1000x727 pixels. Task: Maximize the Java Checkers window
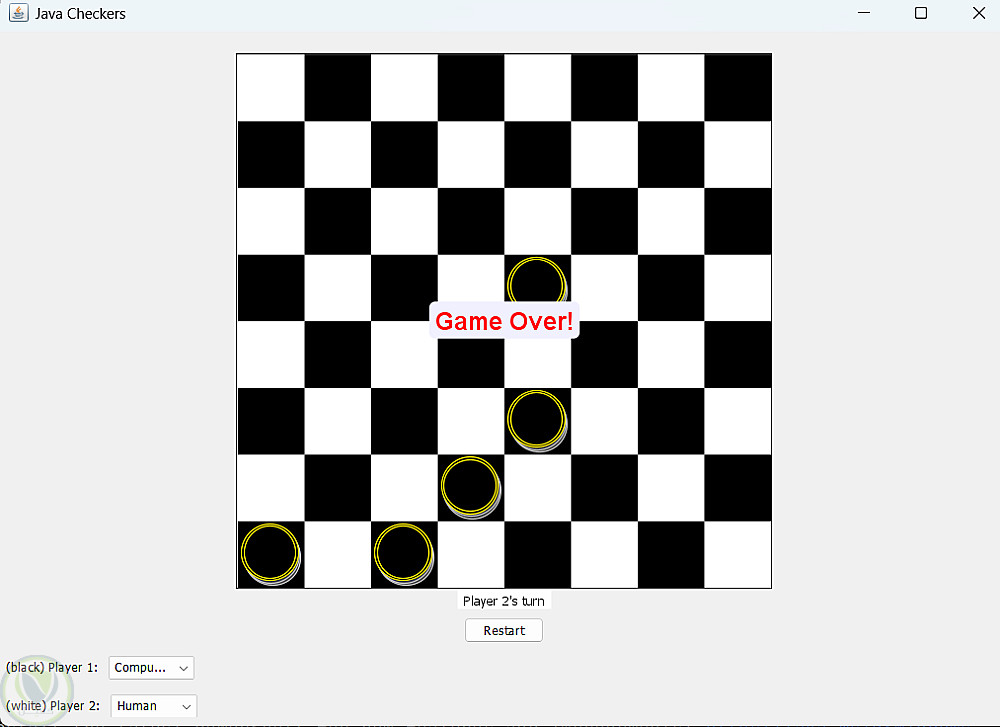pyautogui.click(x=921, y=13)
